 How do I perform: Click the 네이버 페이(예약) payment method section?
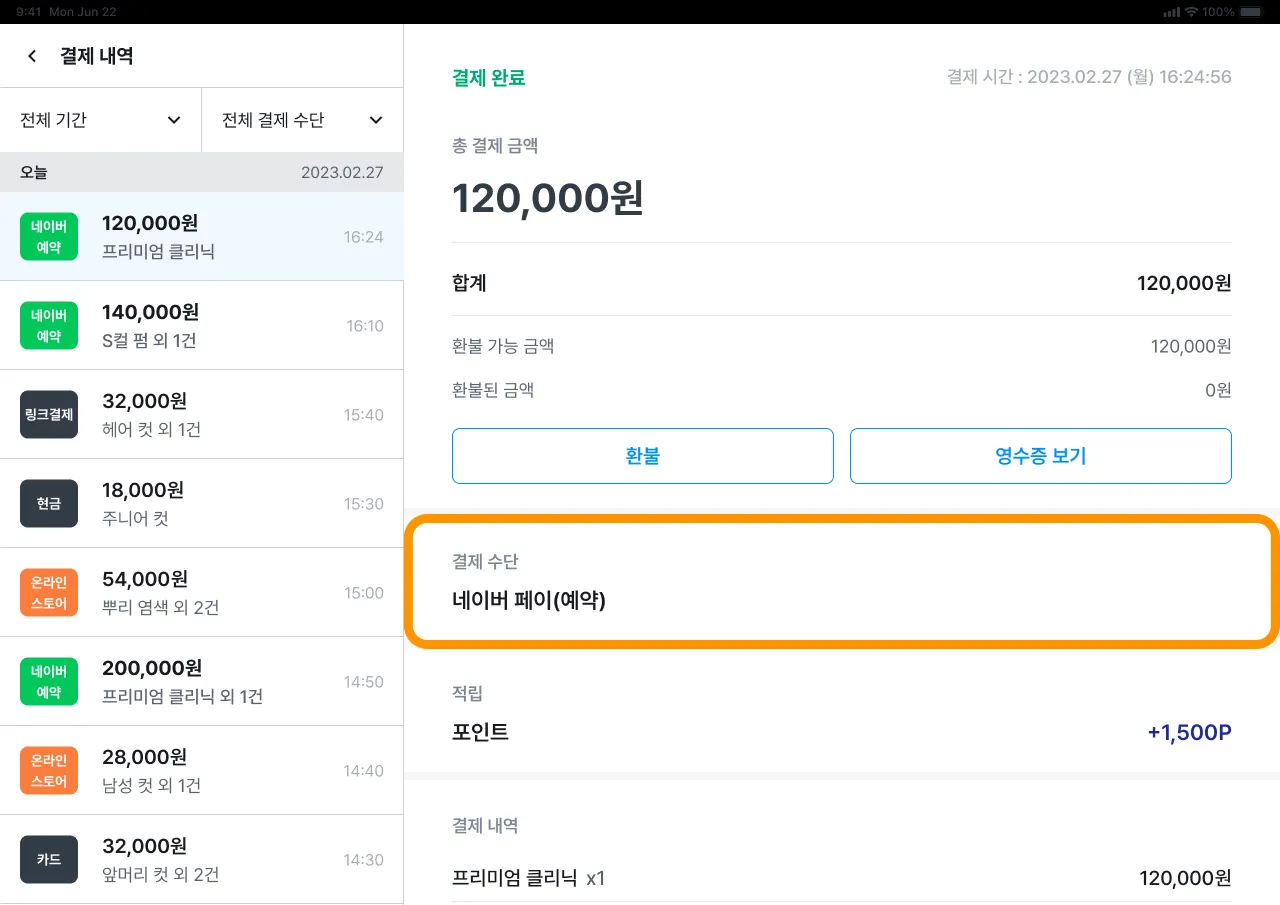[841, 582]
